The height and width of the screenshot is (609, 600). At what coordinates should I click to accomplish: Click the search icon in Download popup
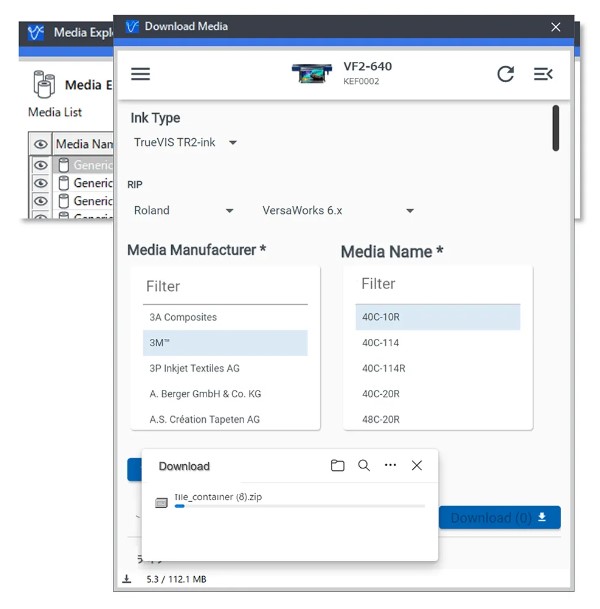[364, 465]
